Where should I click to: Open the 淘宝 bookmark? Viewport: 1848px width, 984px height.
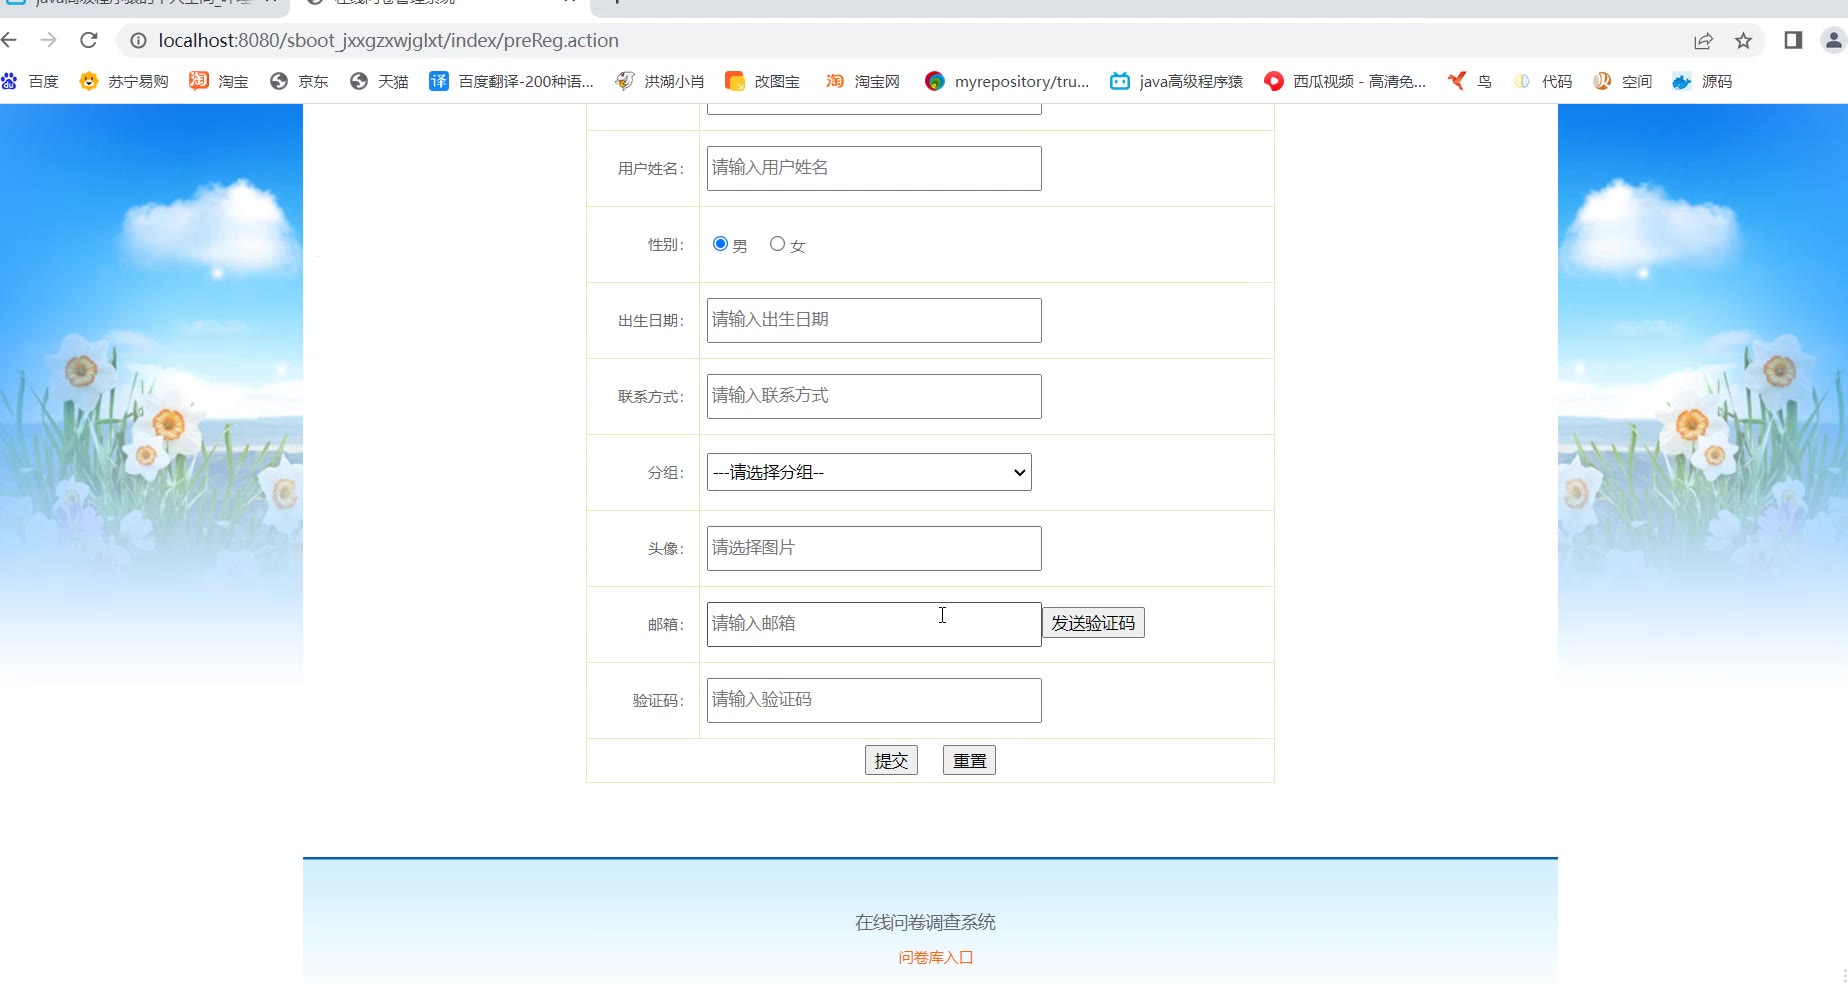[x=219, y=81]
